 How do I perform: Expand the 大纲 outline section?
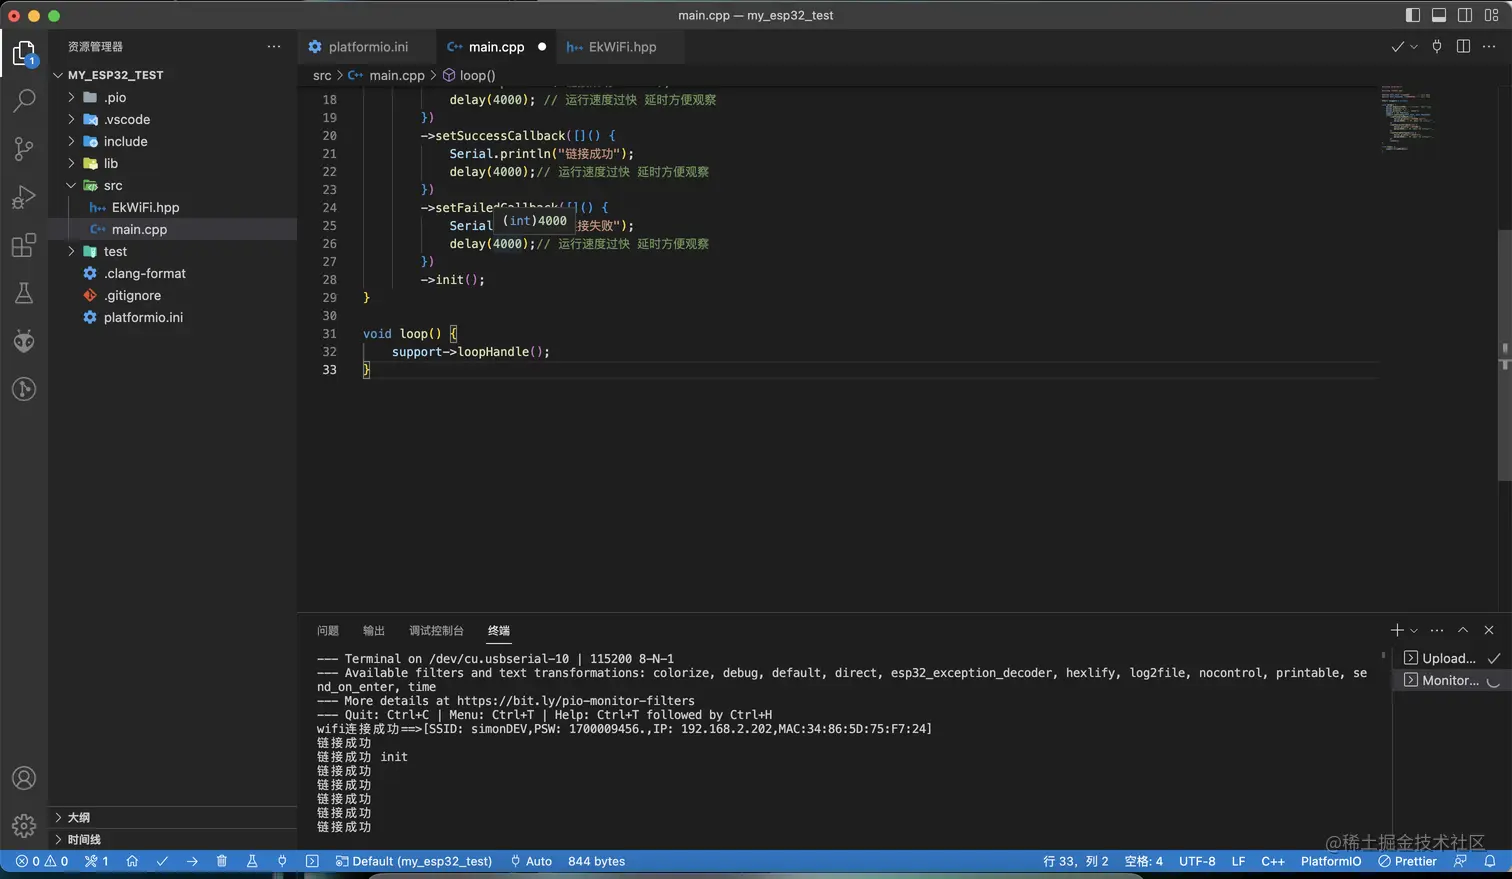click(78, 817)
